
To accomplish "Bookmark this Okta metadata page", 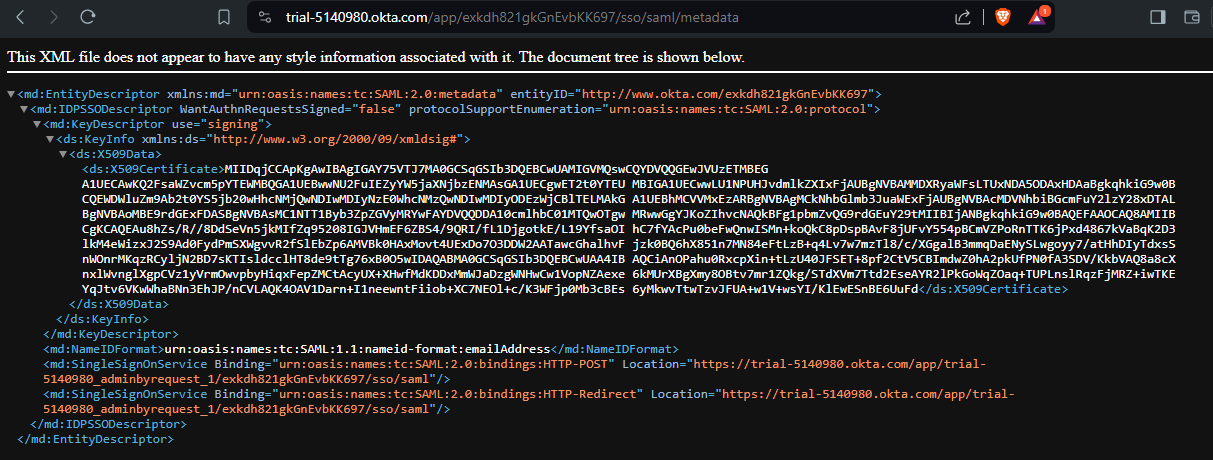I will (225, 17).
